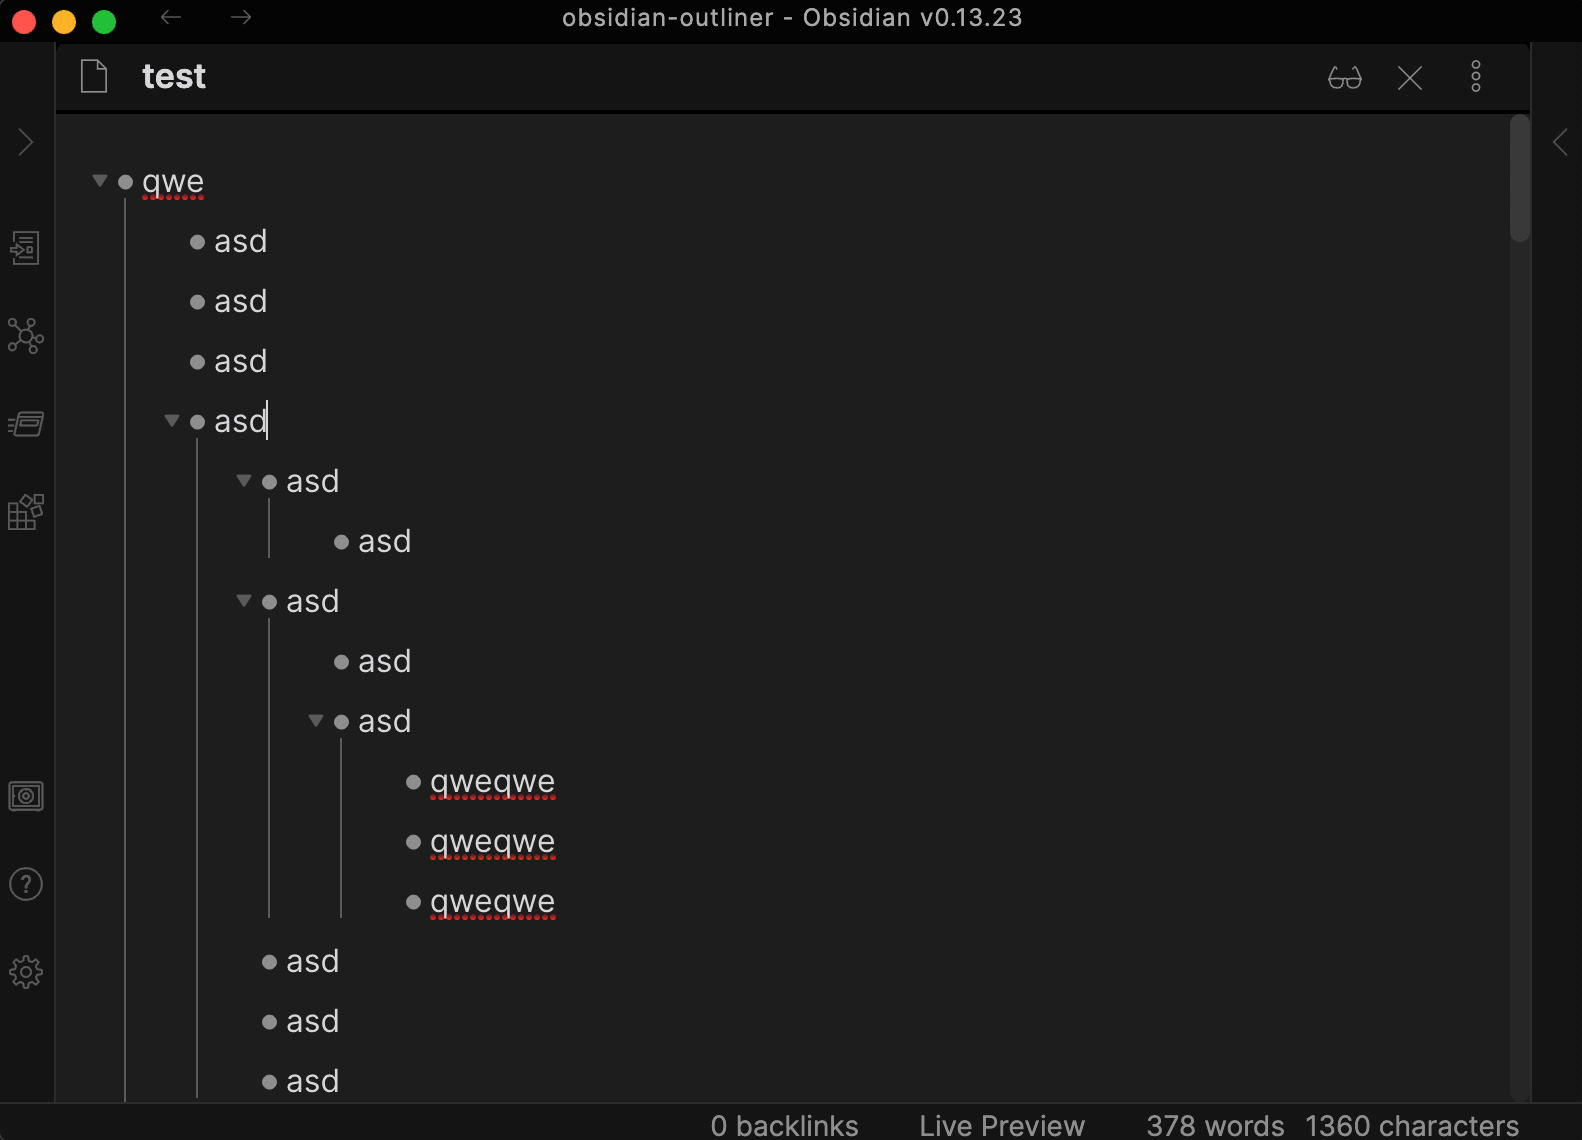
Task: Click the yellow macOS minimize button
Action: coord(64,20)
